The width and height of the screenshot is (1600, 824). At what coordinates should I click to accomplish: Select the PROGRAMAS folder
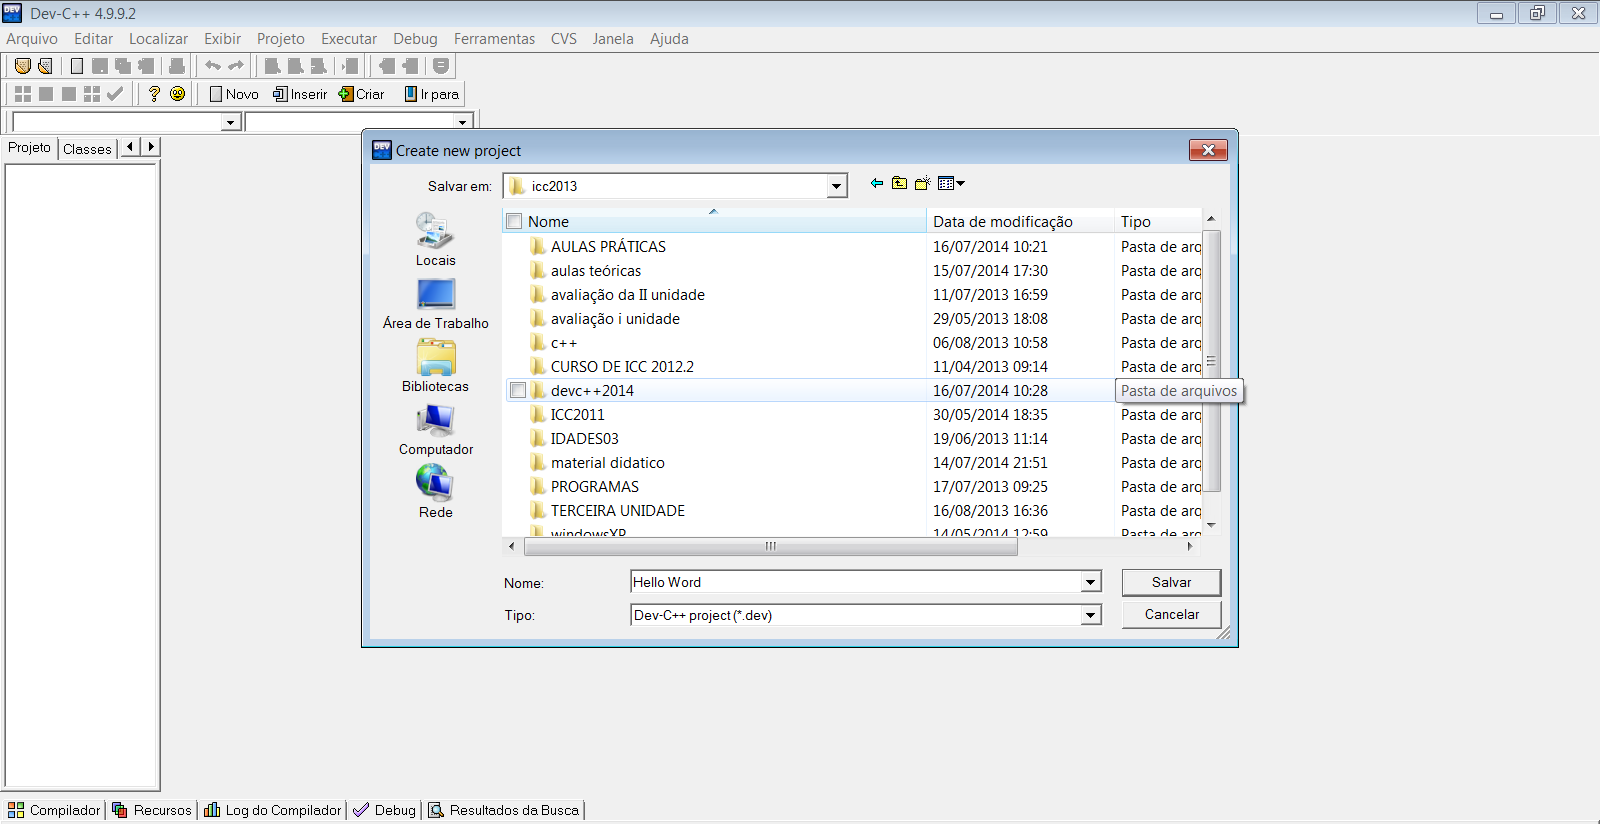point(594,486)
